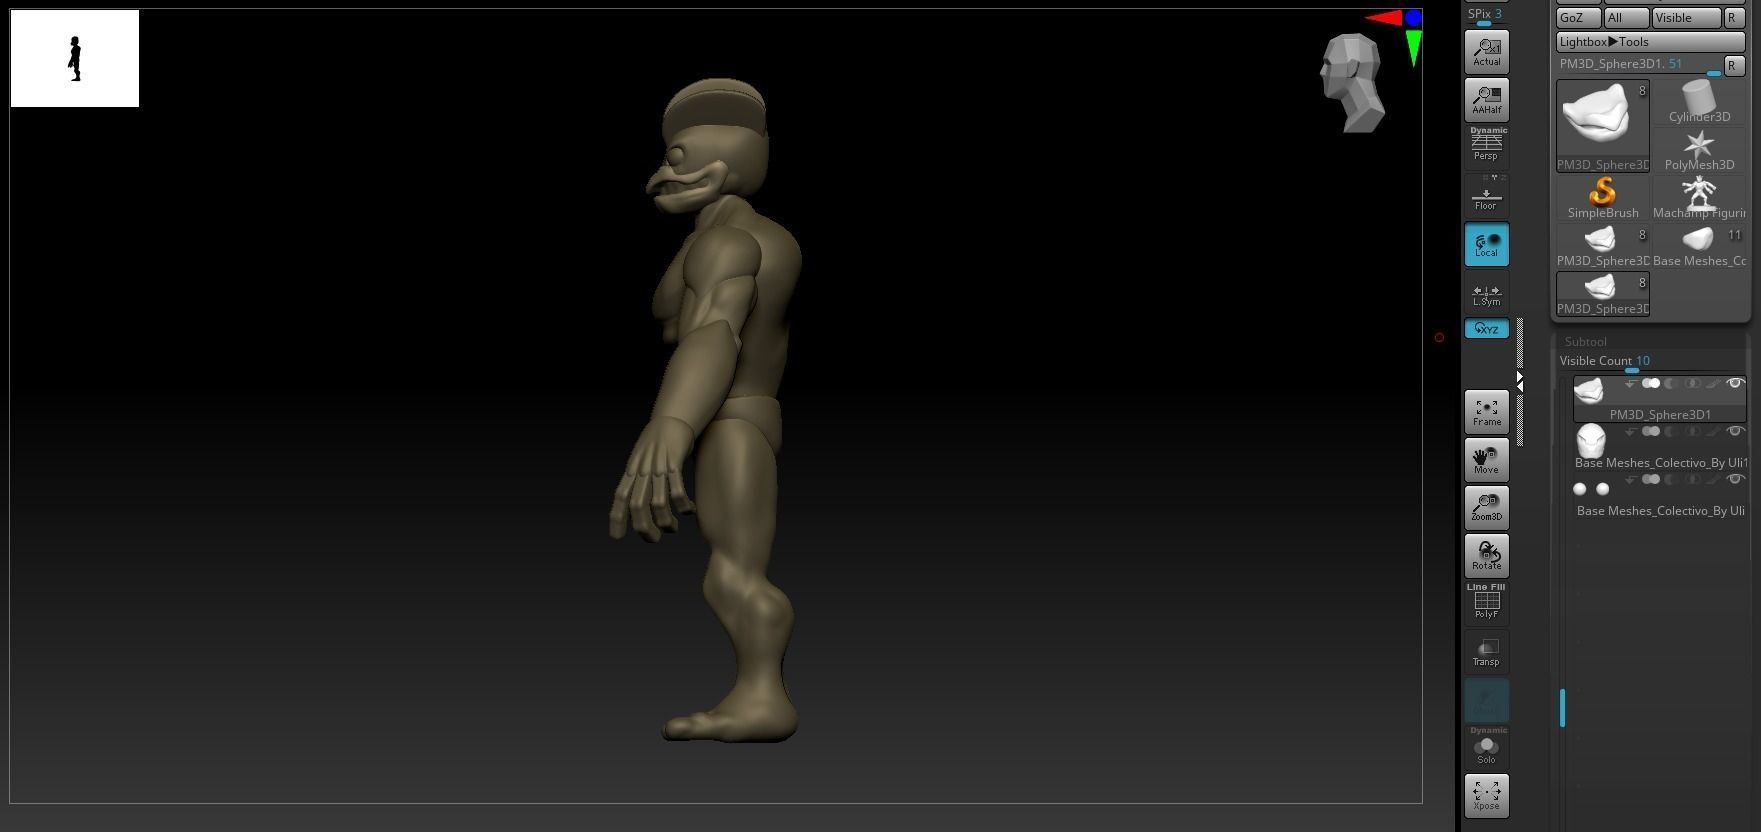Toggle PM3D_Sphere3D1 polypaint brush icon
The image size is (1761, 832).
click(x=1714, y=384)
